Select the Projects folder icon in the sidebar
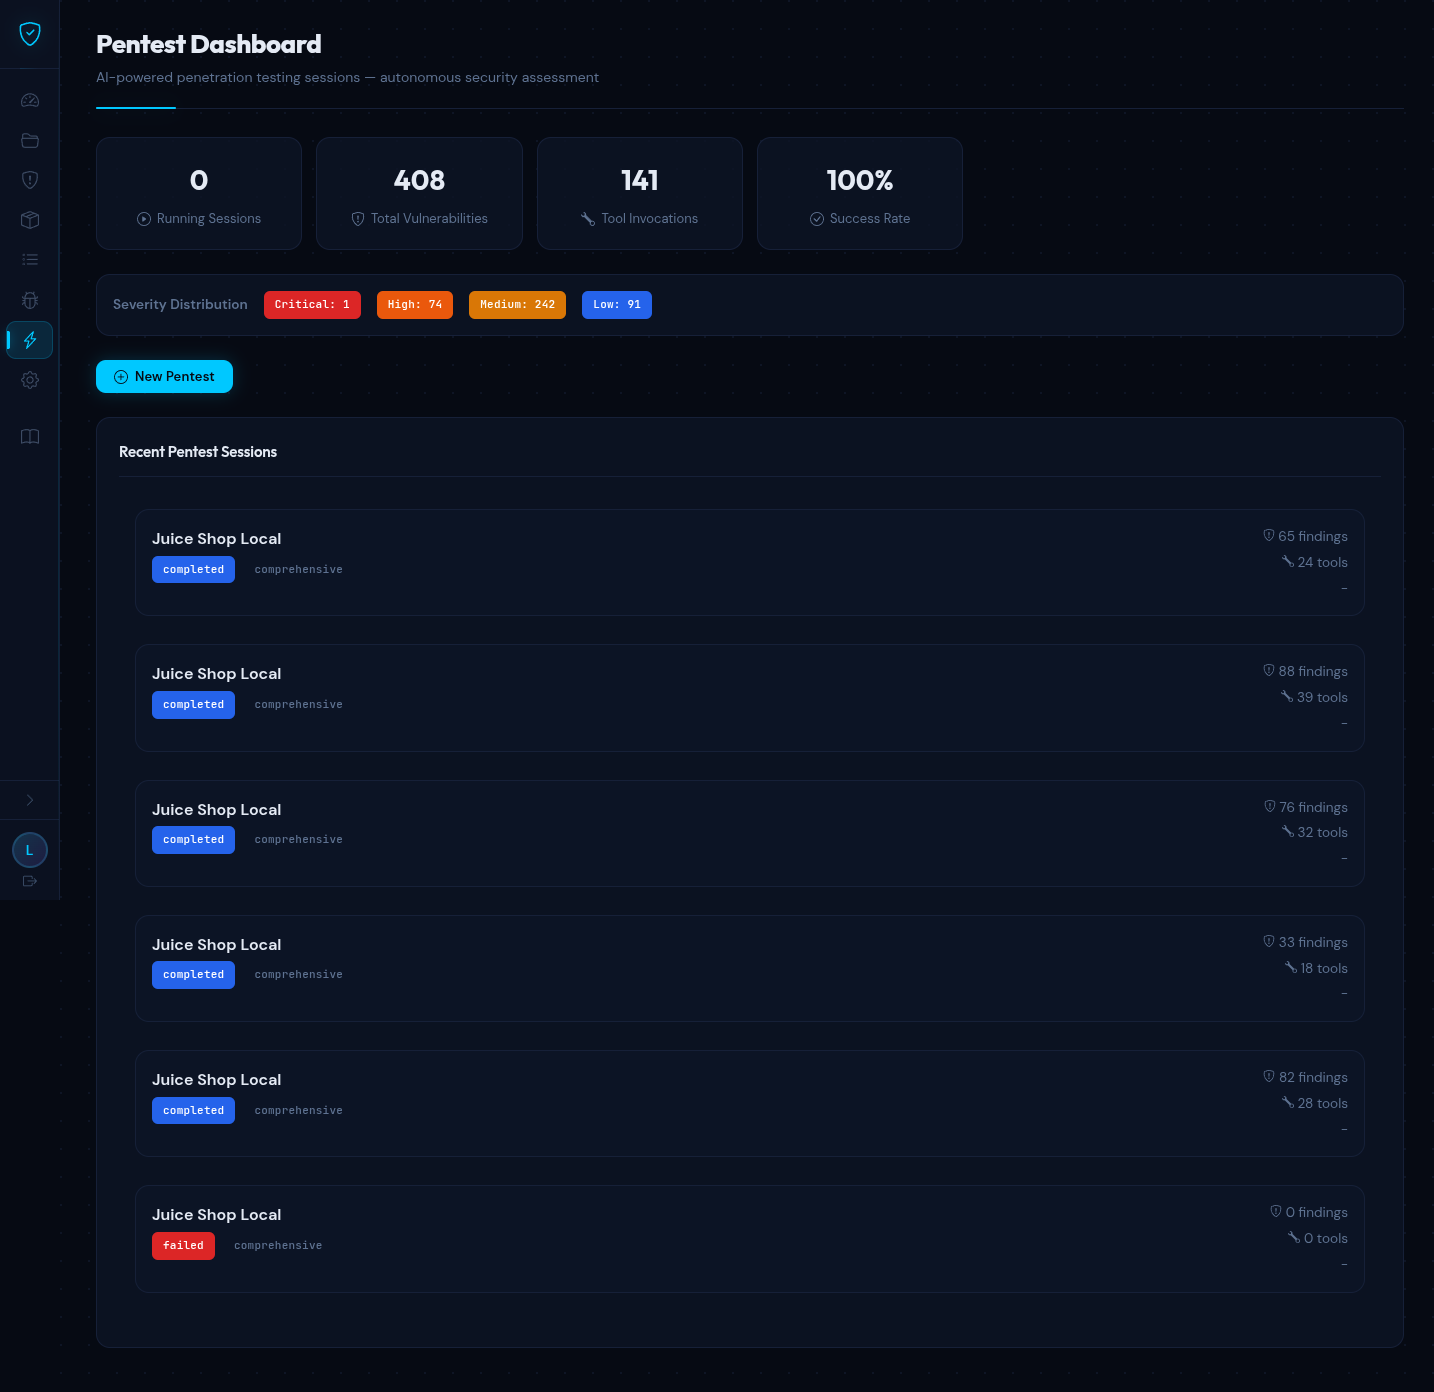Screen dimensions: 1434x1392 (x=30, y=140)
